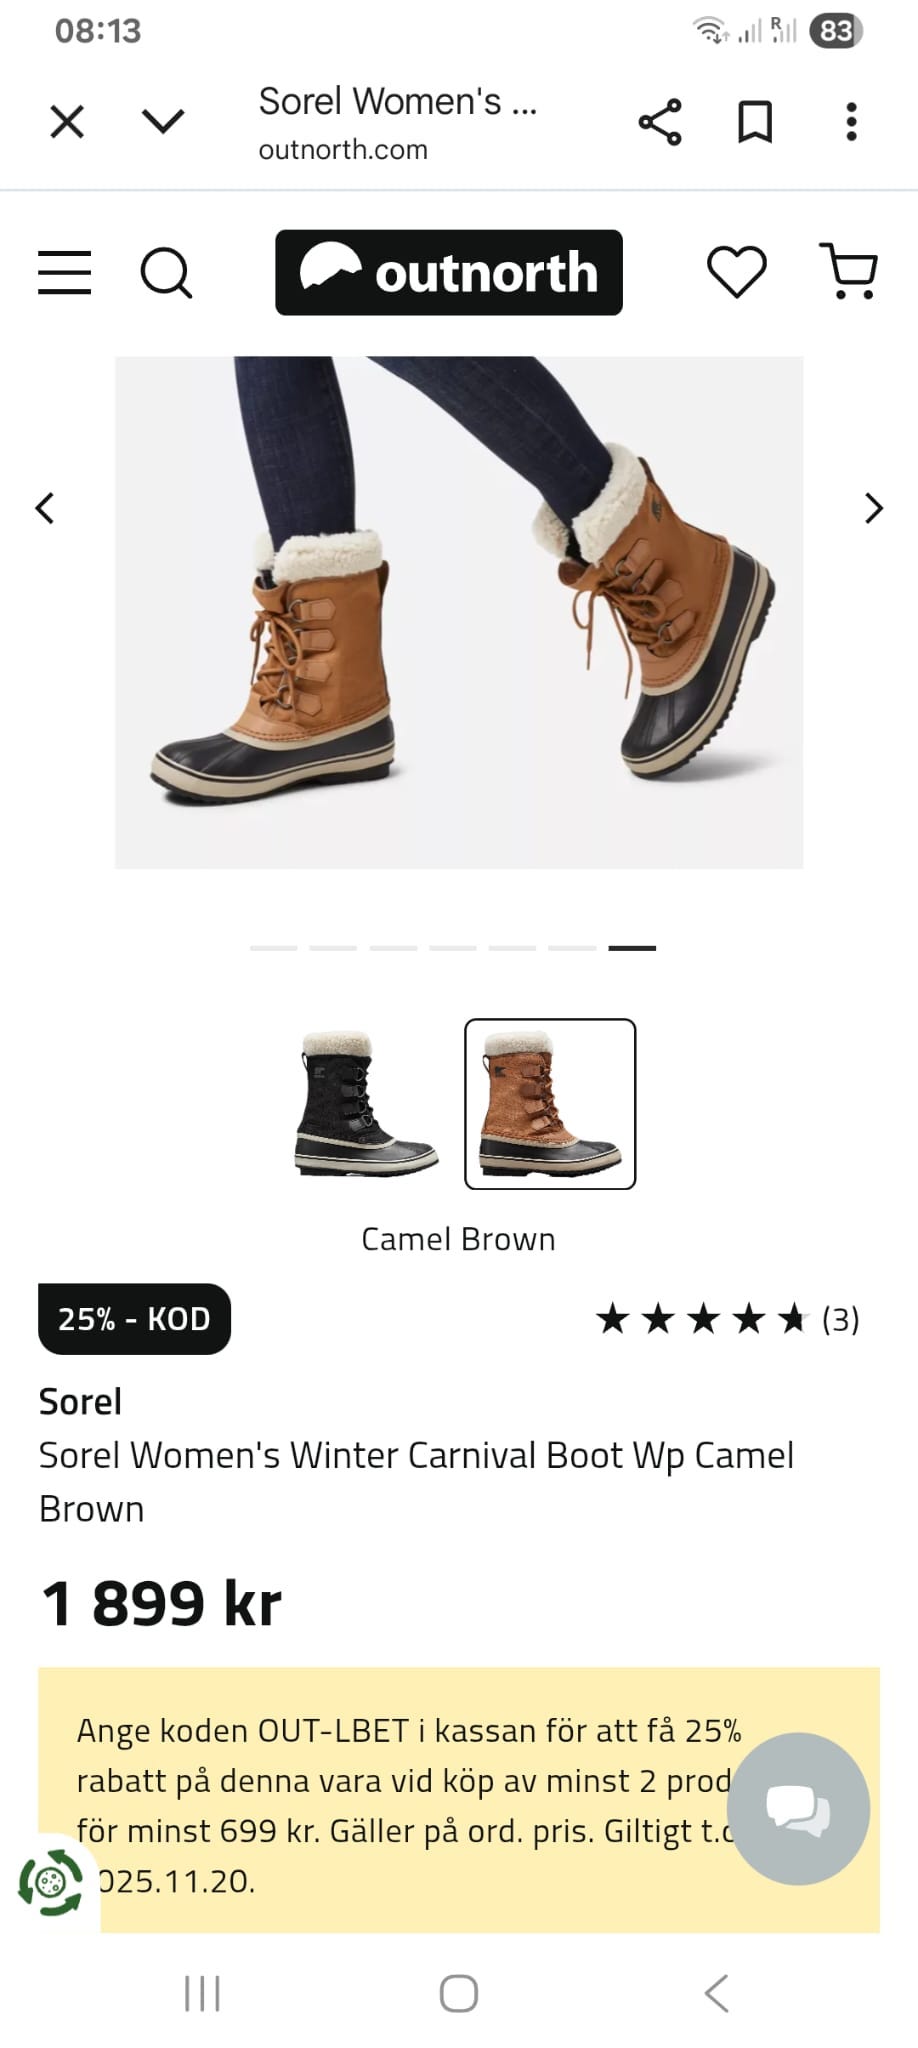Show the previous product image

pyautogui.click(x=45, y=508)
